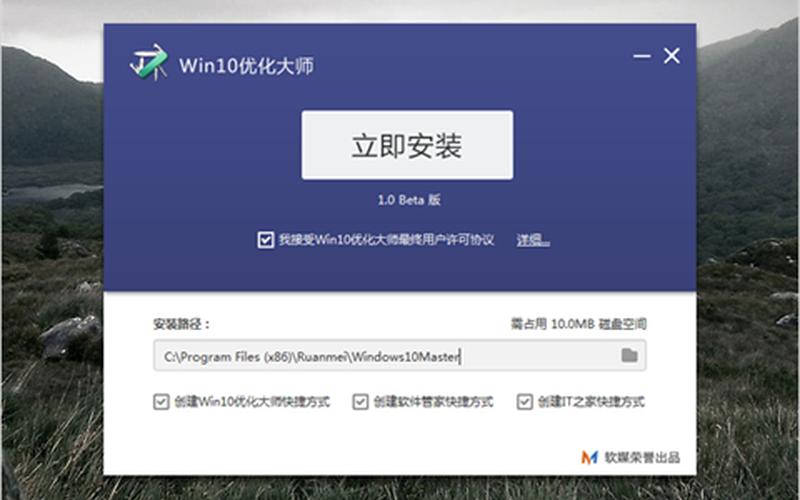Click the 立即安装 install button
The image size is (800, 500).
click(407, 145)
